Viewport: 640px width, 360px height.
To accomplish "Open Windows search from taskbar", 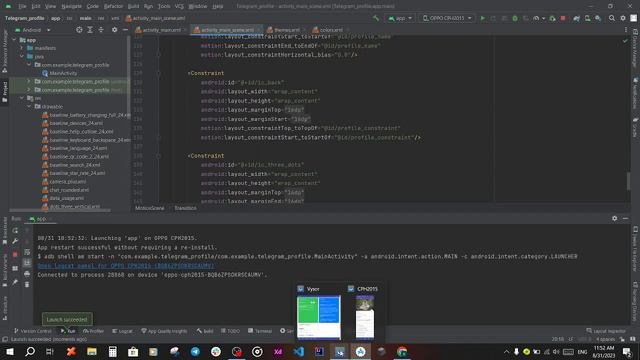I will pos(30,351).
